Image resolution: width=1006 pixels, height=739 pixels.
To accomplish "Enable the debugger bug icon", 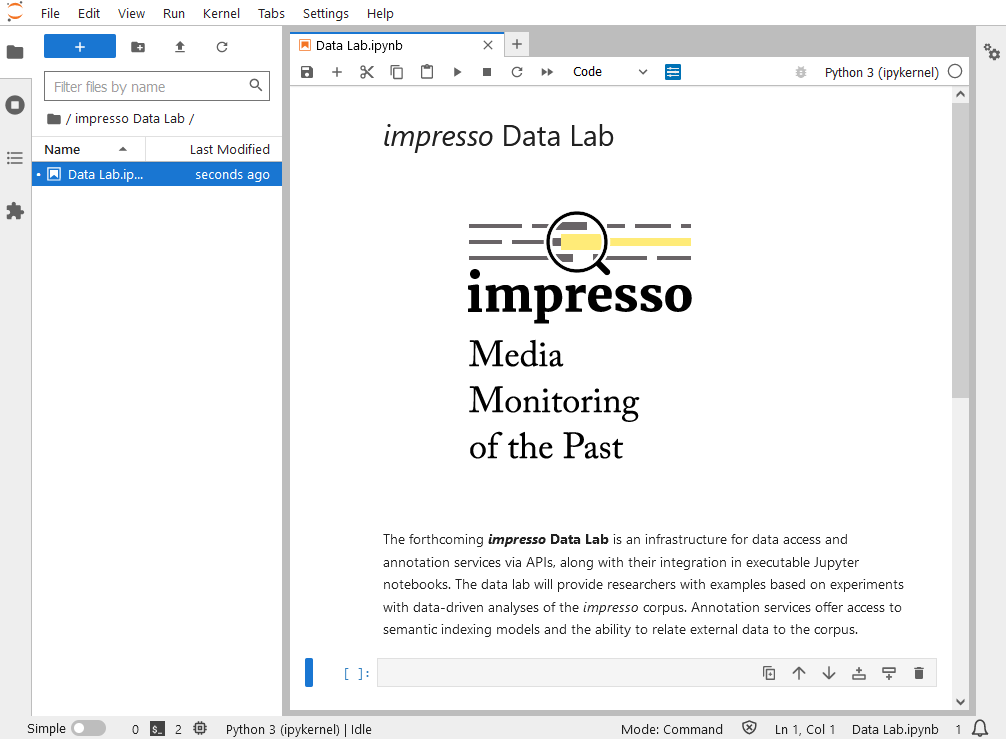I will (x=801, y=72).
